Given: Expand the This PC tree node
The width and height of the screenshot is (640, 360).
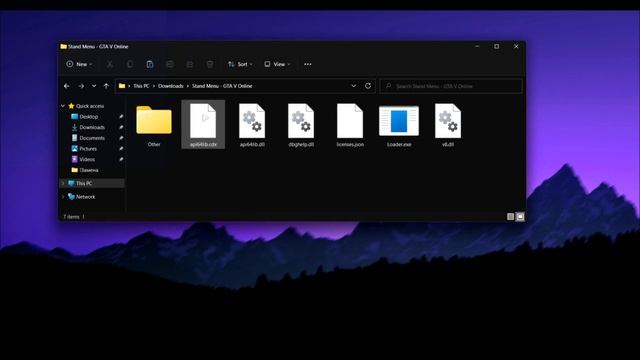Looking at the screenshot, I should tap(63, 183).
